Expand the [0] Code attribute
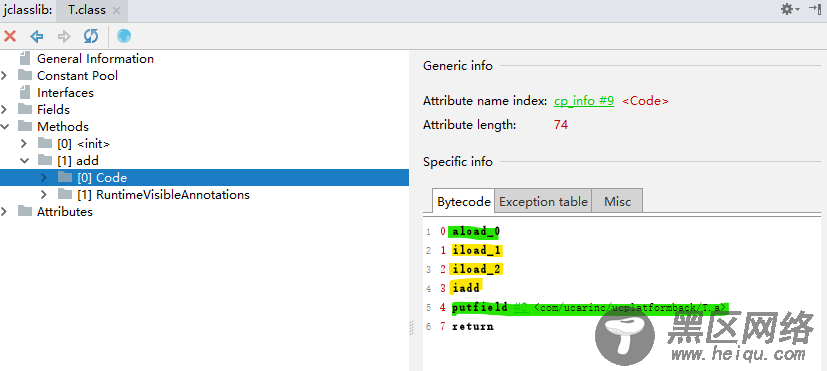 [x=44, y=177]
